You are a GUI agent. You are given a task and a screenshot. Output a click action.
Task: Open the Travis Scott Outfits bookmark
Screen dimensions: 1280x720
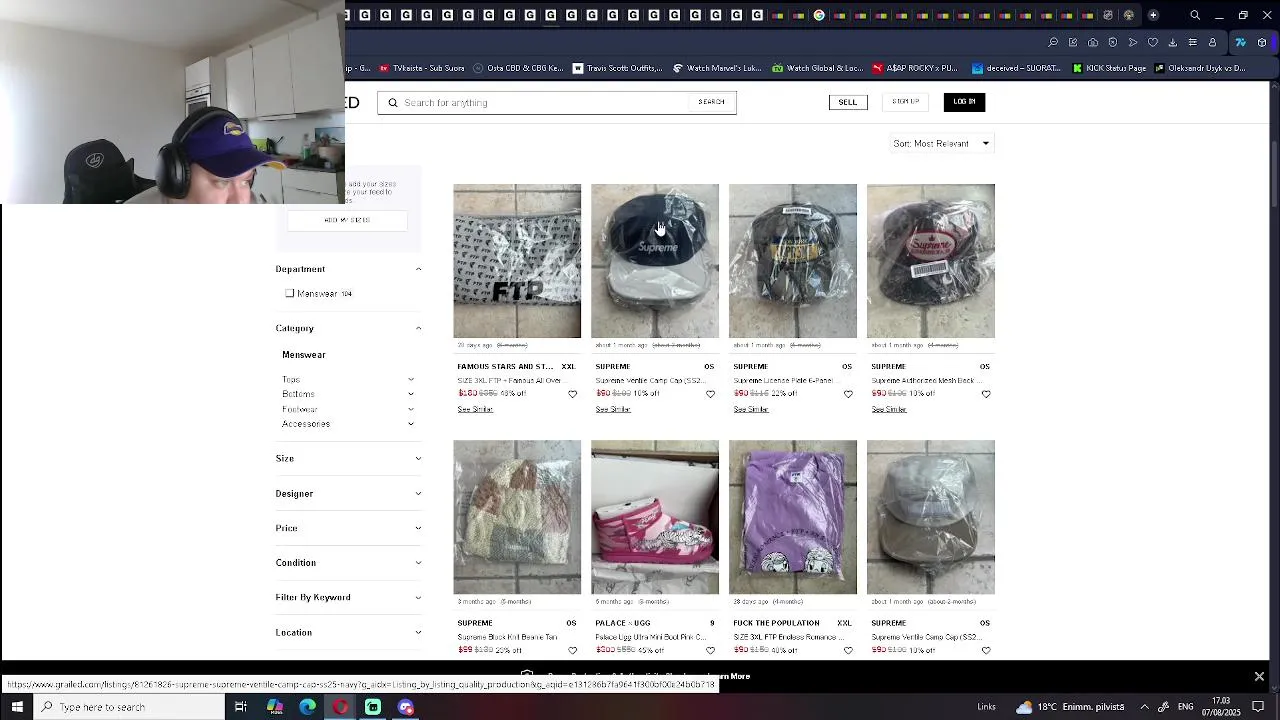(617, 68)
